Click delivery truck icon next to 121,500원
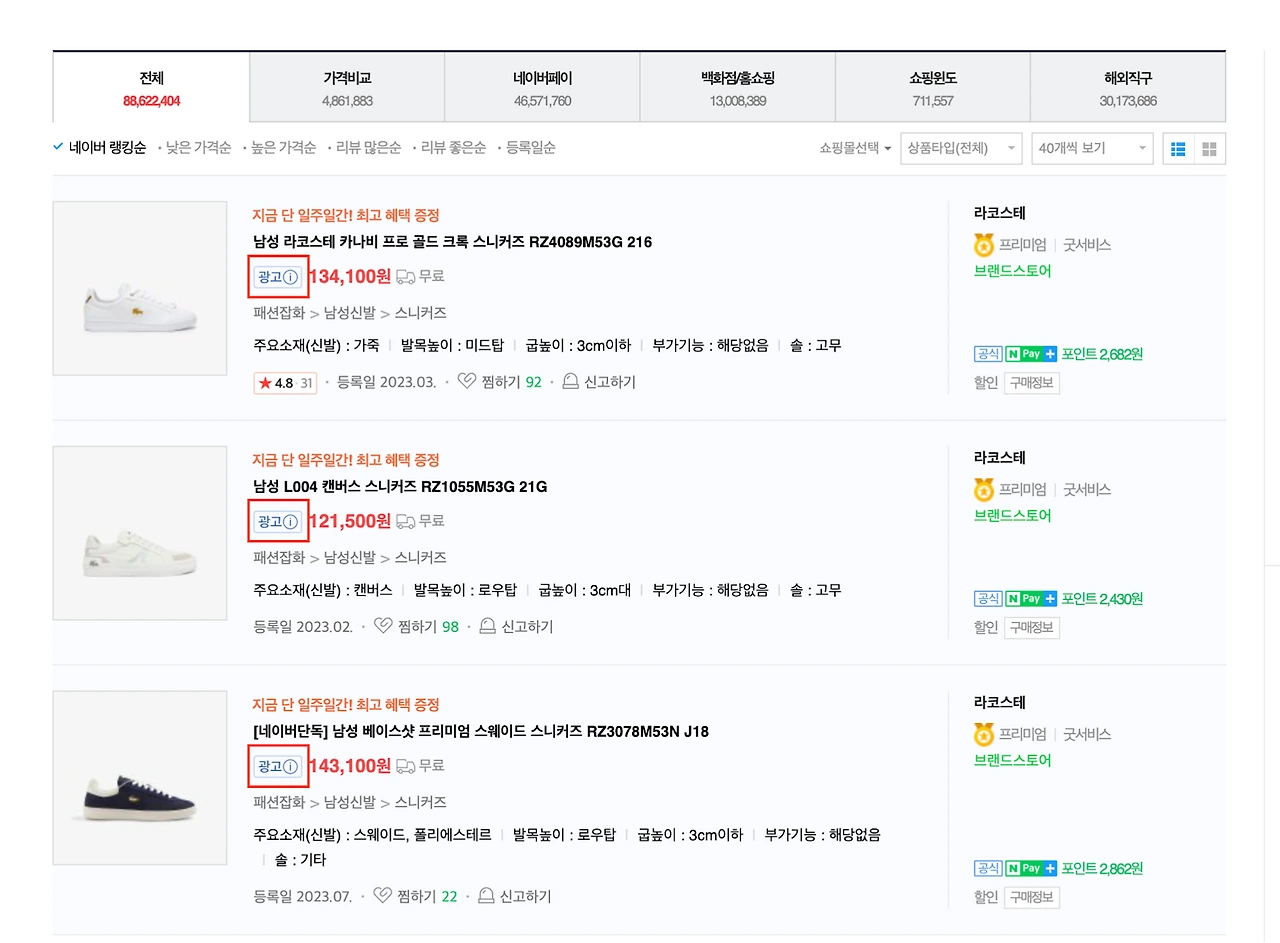The width and height of the screenshot is (1280, 943). (405, 522)
